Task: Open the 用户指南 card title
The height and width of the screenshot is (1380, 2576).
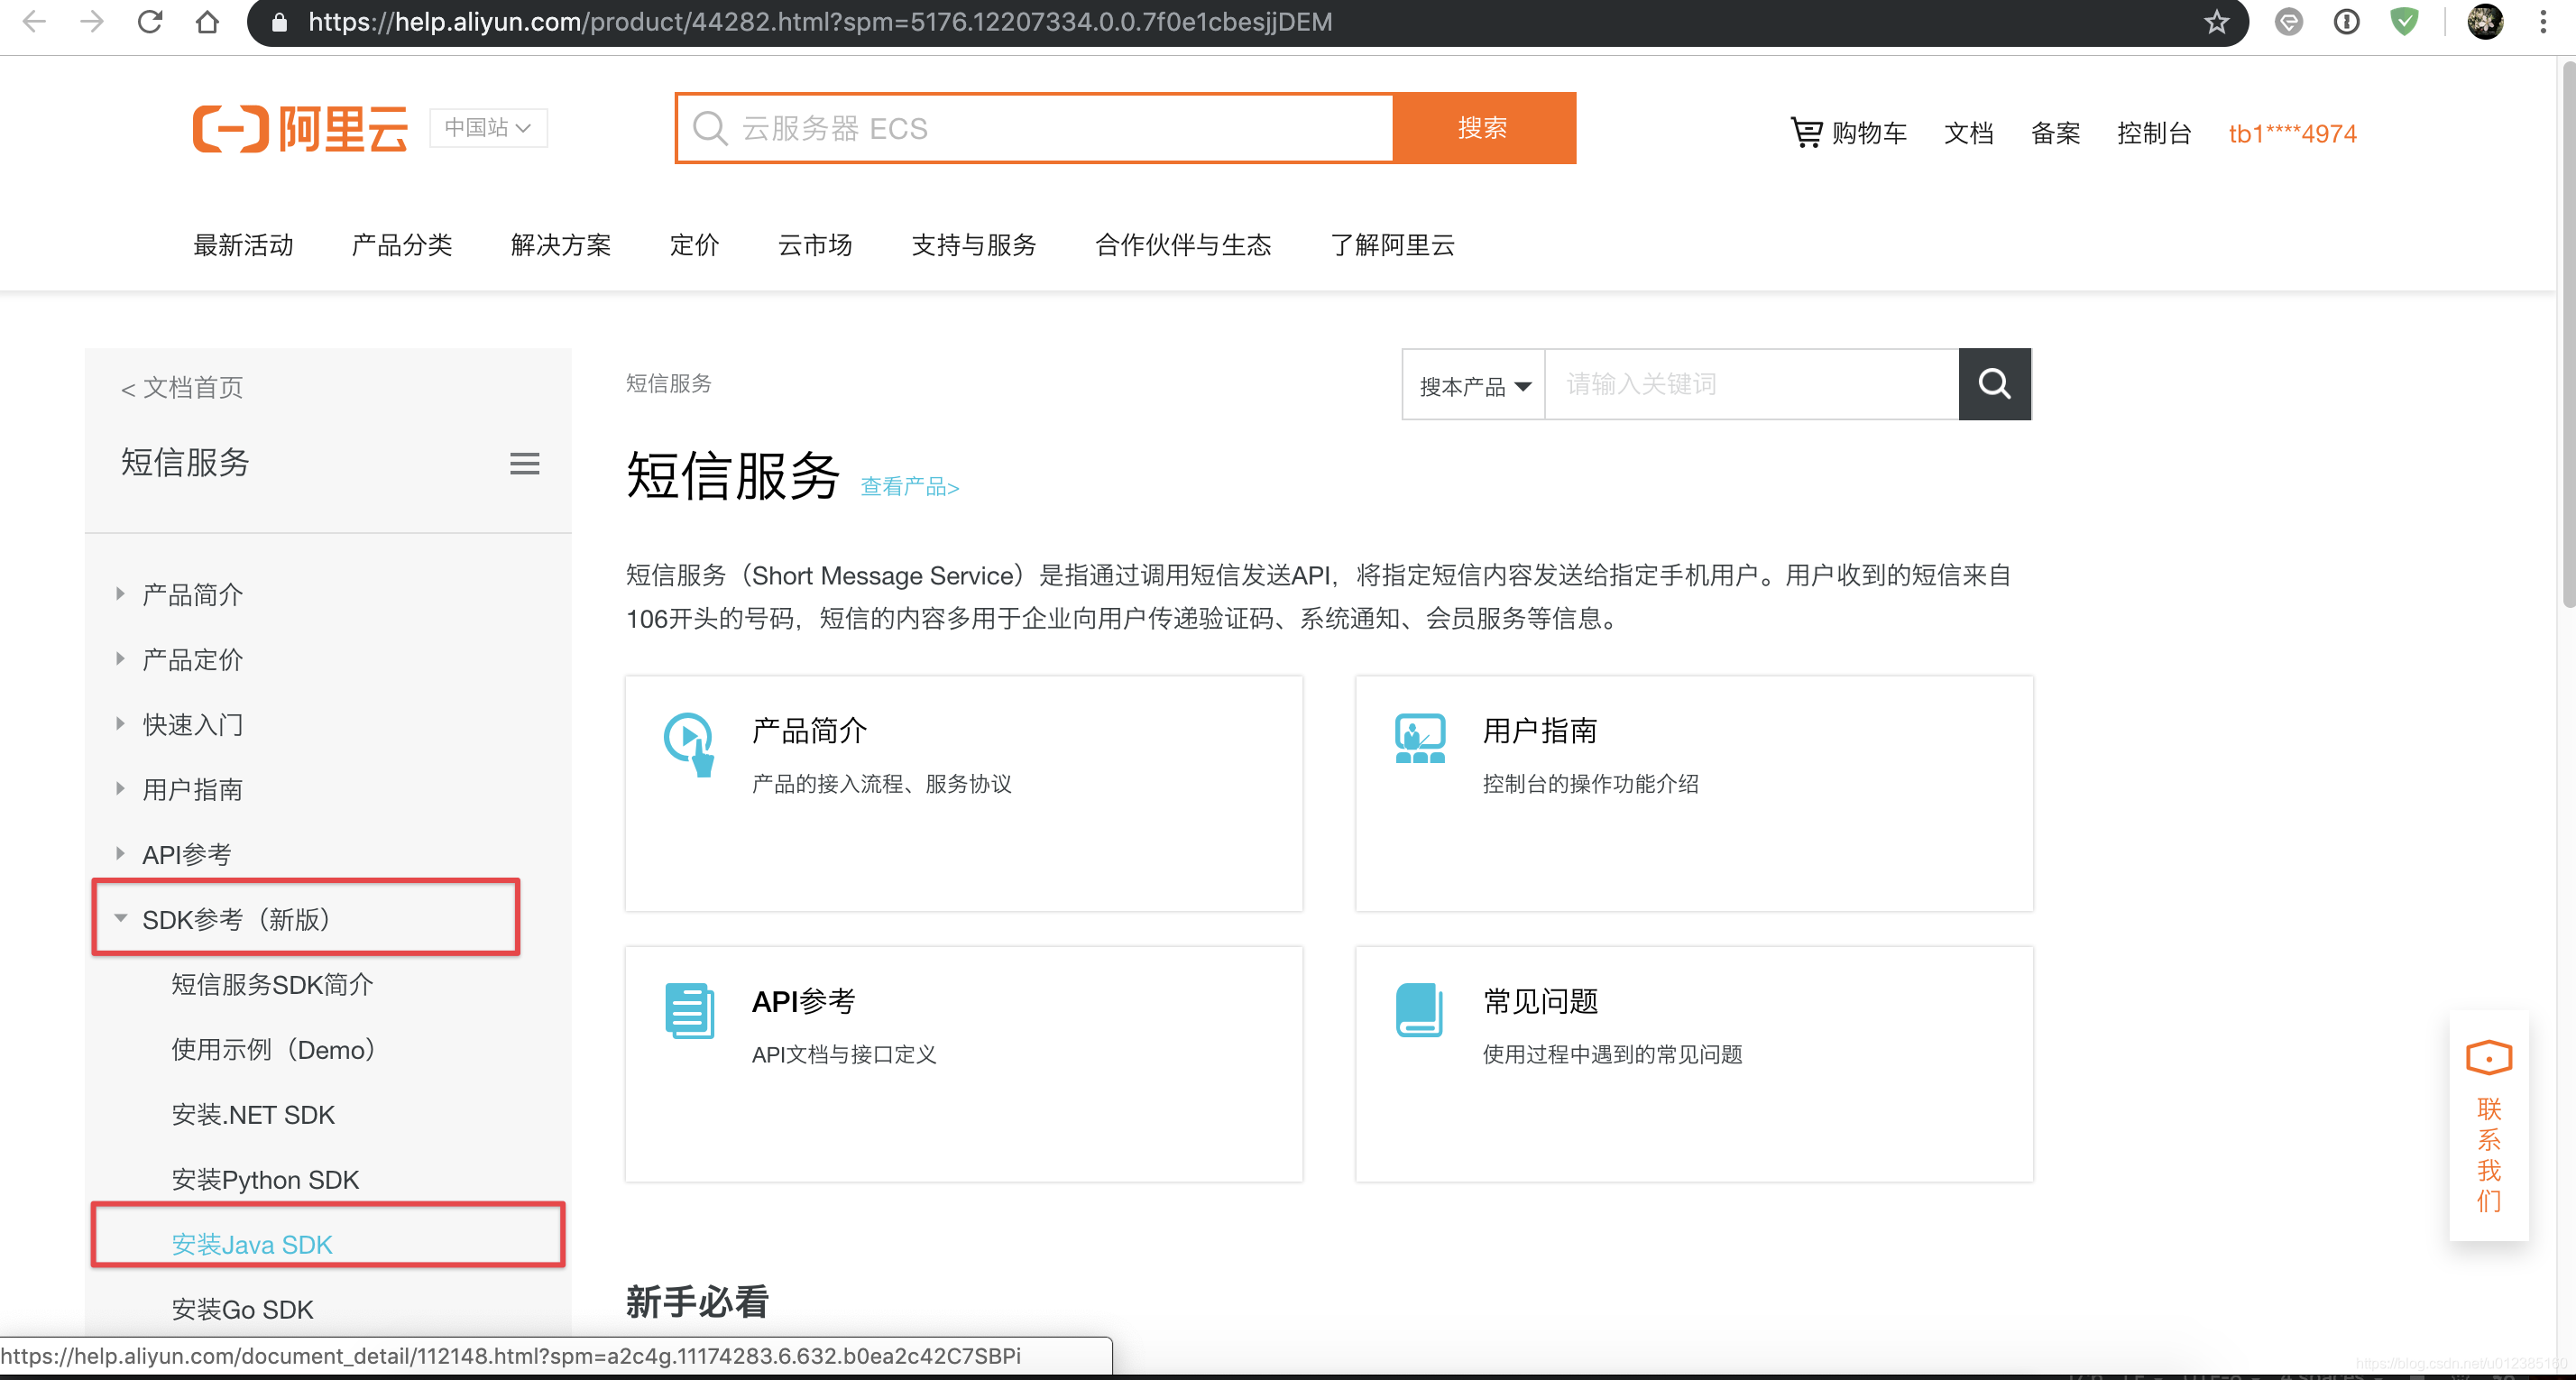Action: click(x=1539, y=731)
